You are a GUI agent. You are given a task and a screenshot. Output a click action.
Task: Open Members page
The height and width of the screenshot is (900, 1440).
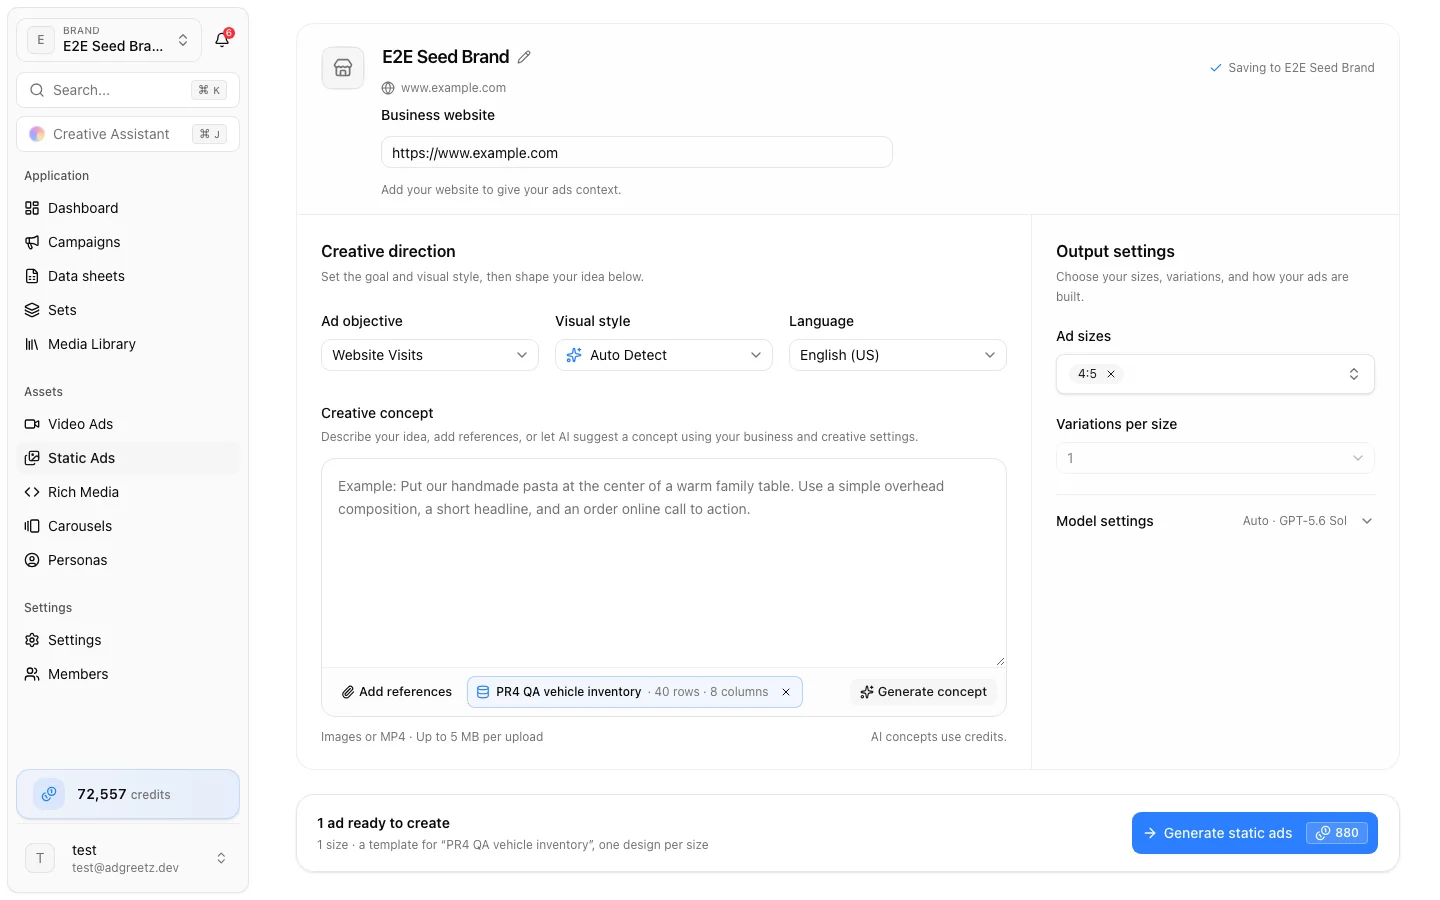pos(128,674)
